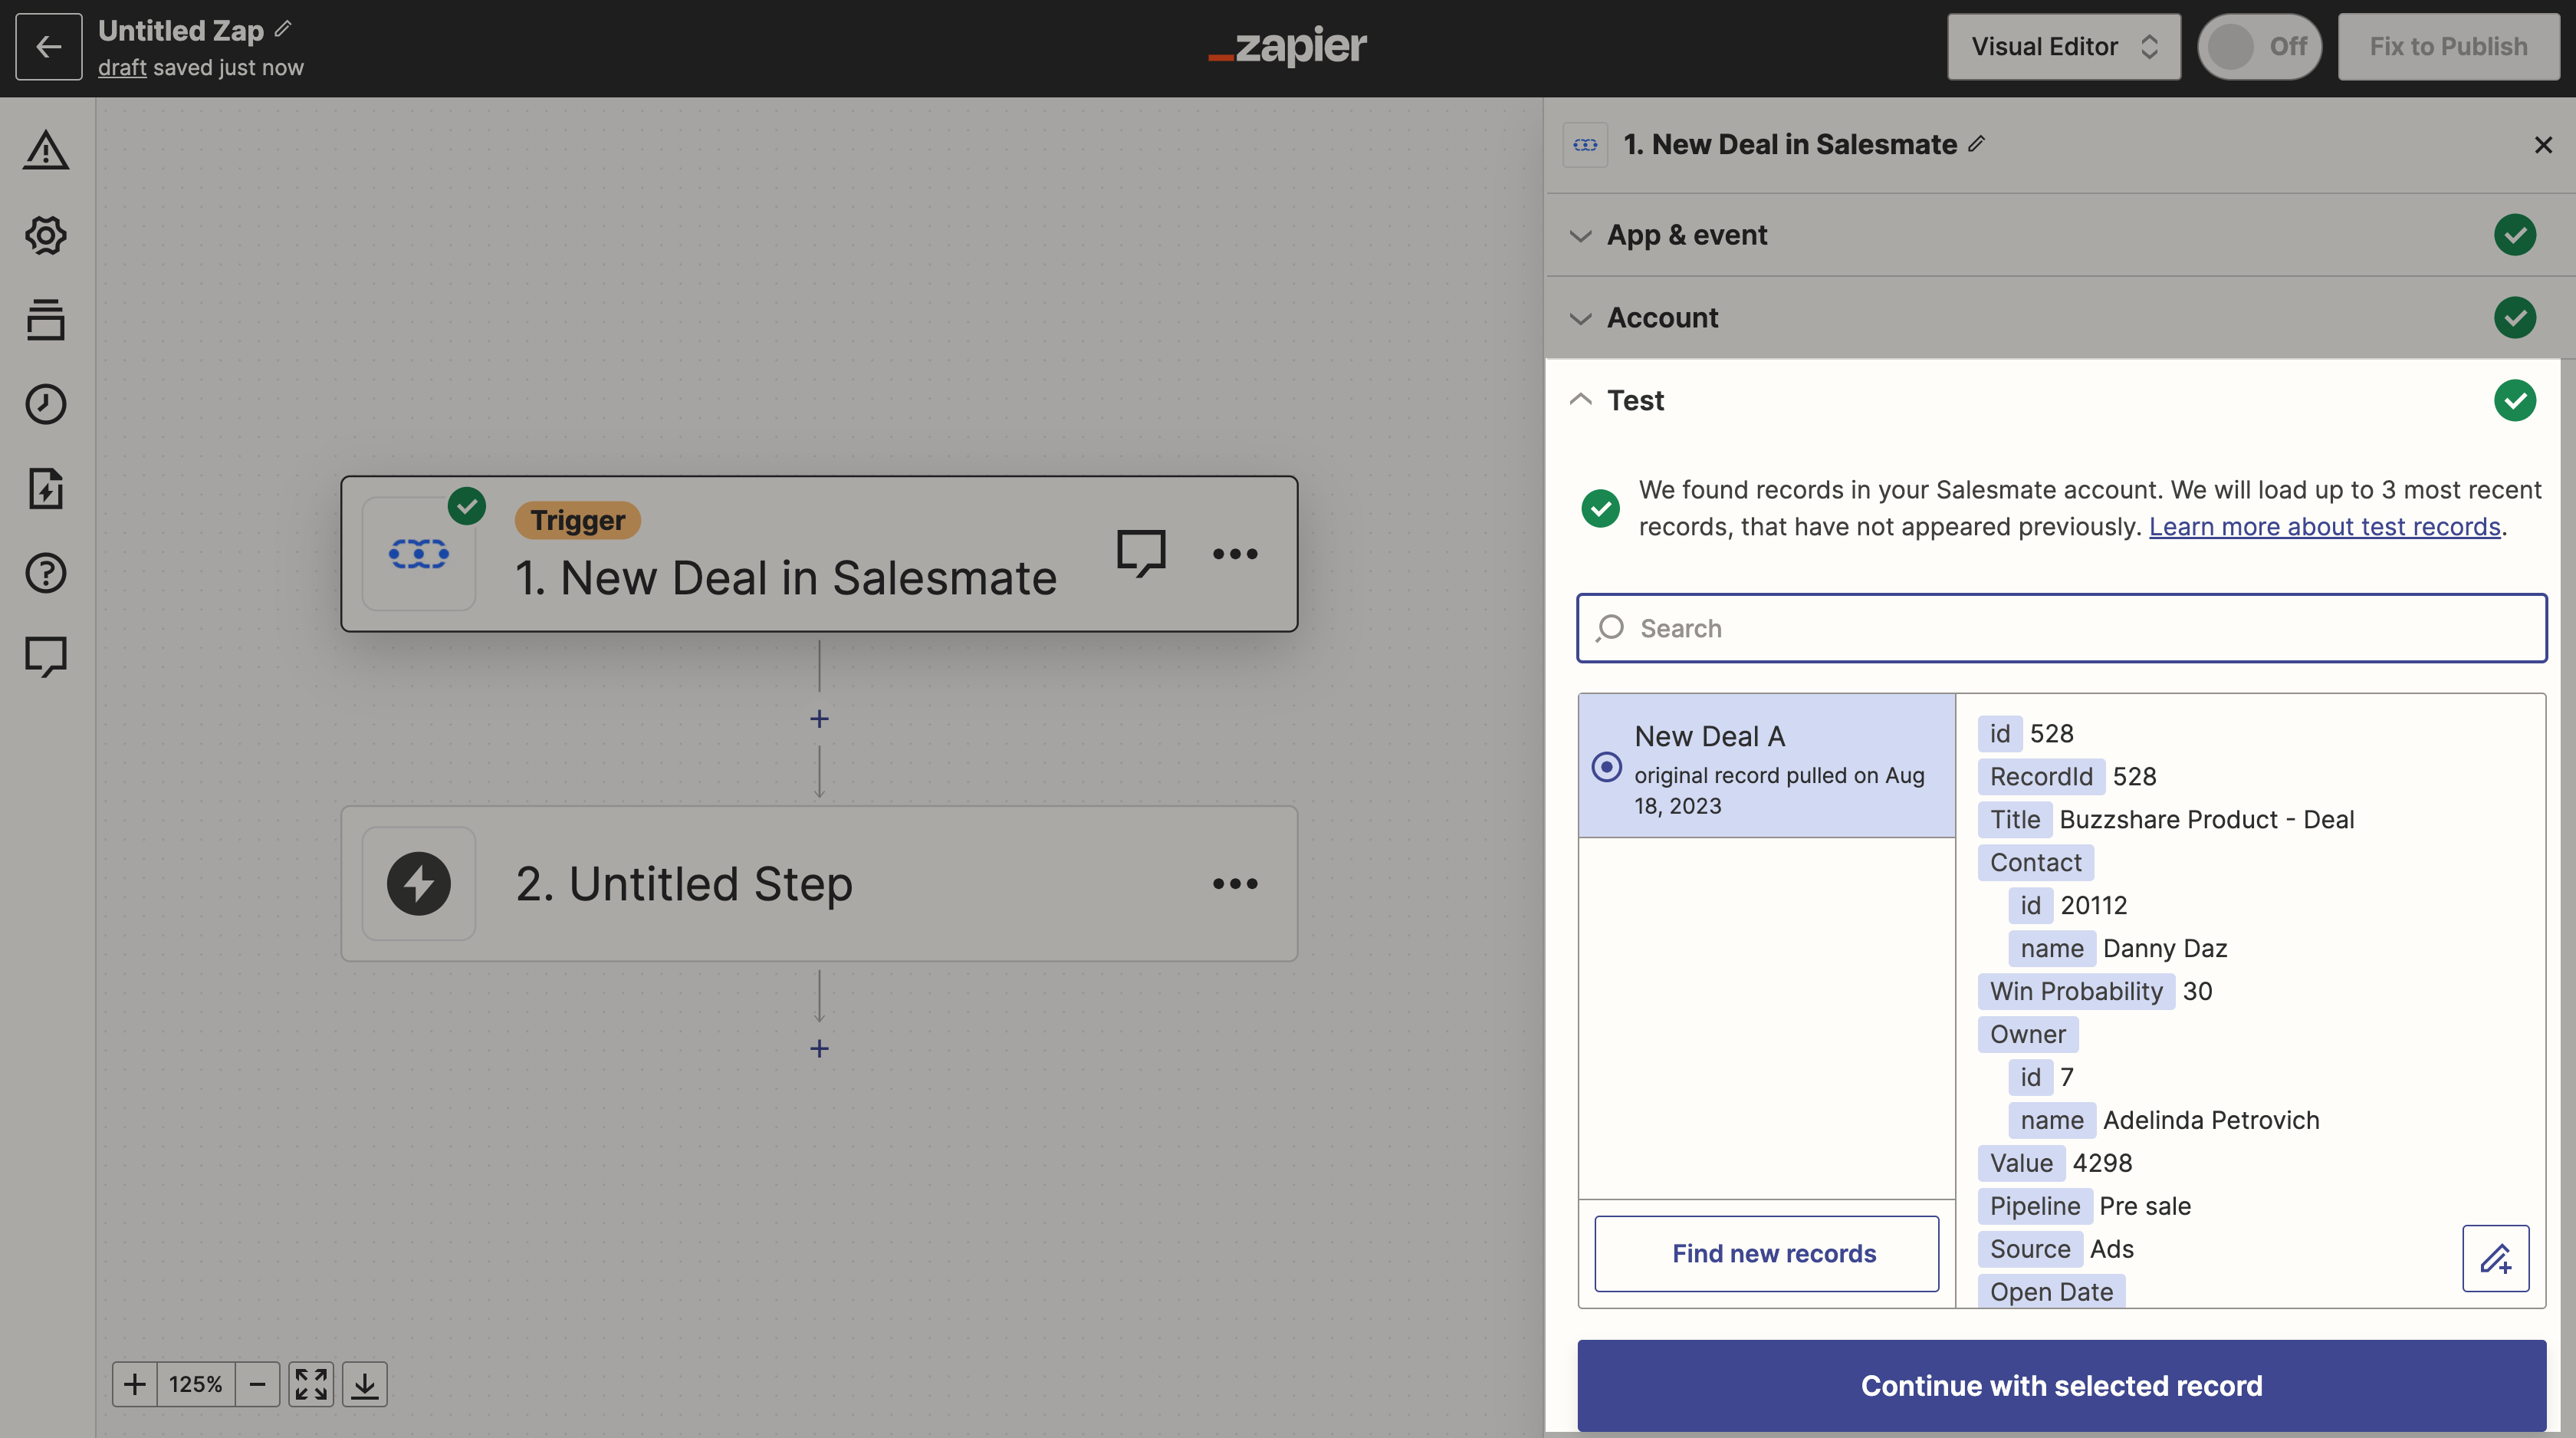Open Visual Editor dropdown
Image resolution: width=2576 pixels, height=1438 pixels.
tap(2063, 46)
